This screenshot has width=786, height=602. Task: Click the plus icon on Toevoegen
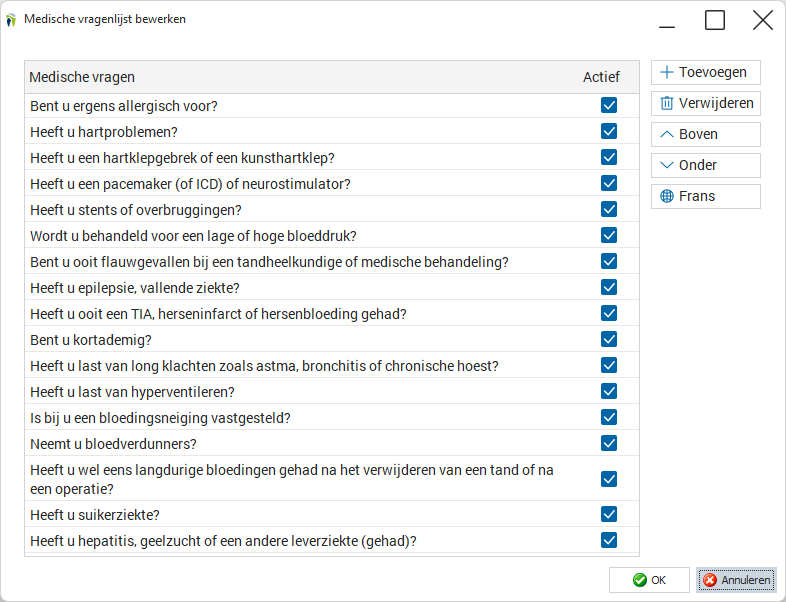[667, 72]
